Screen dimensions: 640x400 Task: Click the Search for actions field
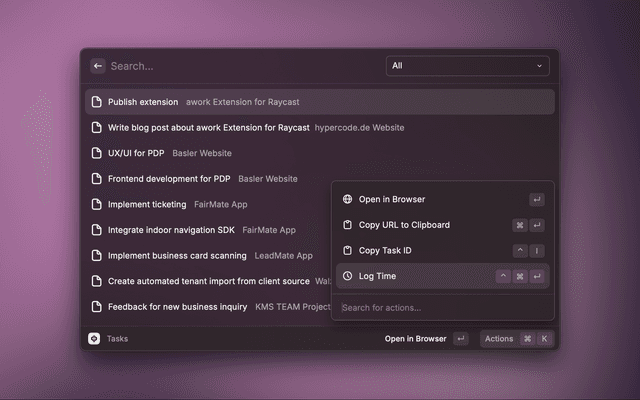(x=440, y=307)
